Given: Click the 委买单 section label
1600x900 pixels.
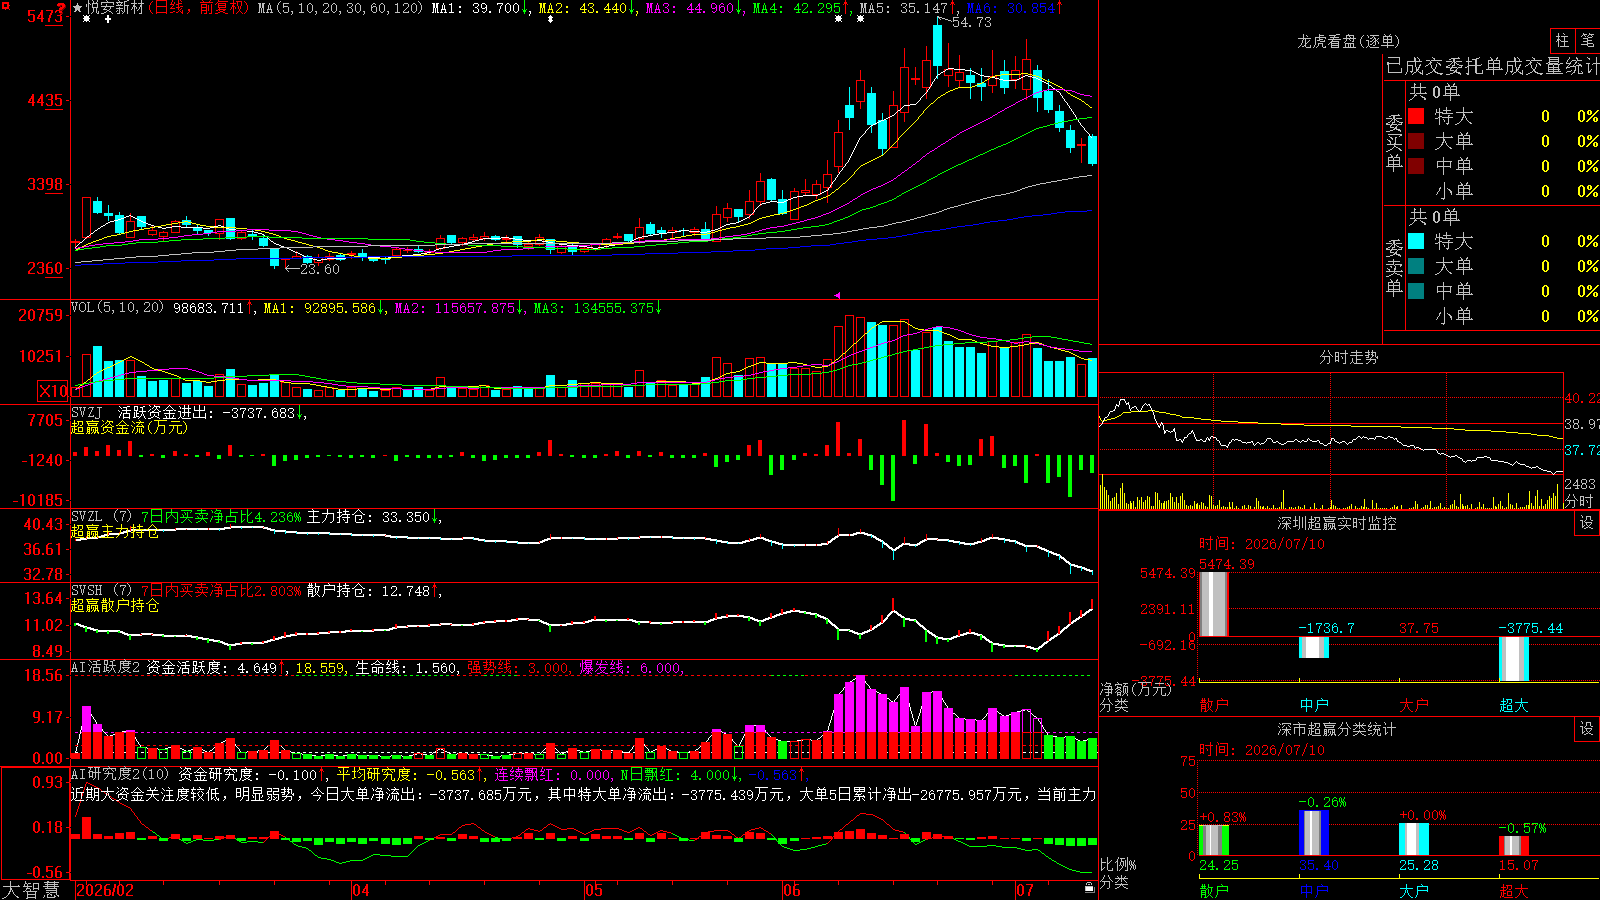Looking at the screenshot, I should (1394, 142).
